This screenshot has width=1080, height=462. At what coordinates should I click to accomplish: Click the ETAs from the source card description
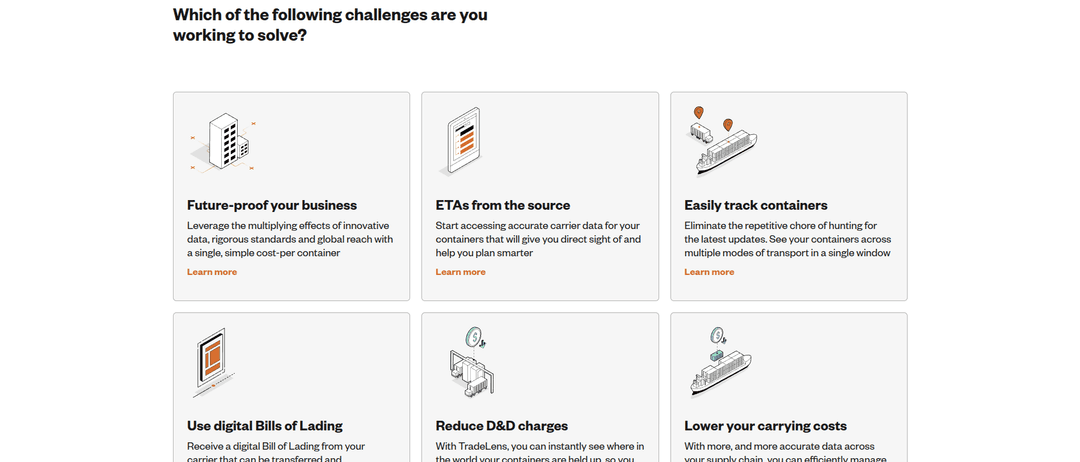point(538,239)
